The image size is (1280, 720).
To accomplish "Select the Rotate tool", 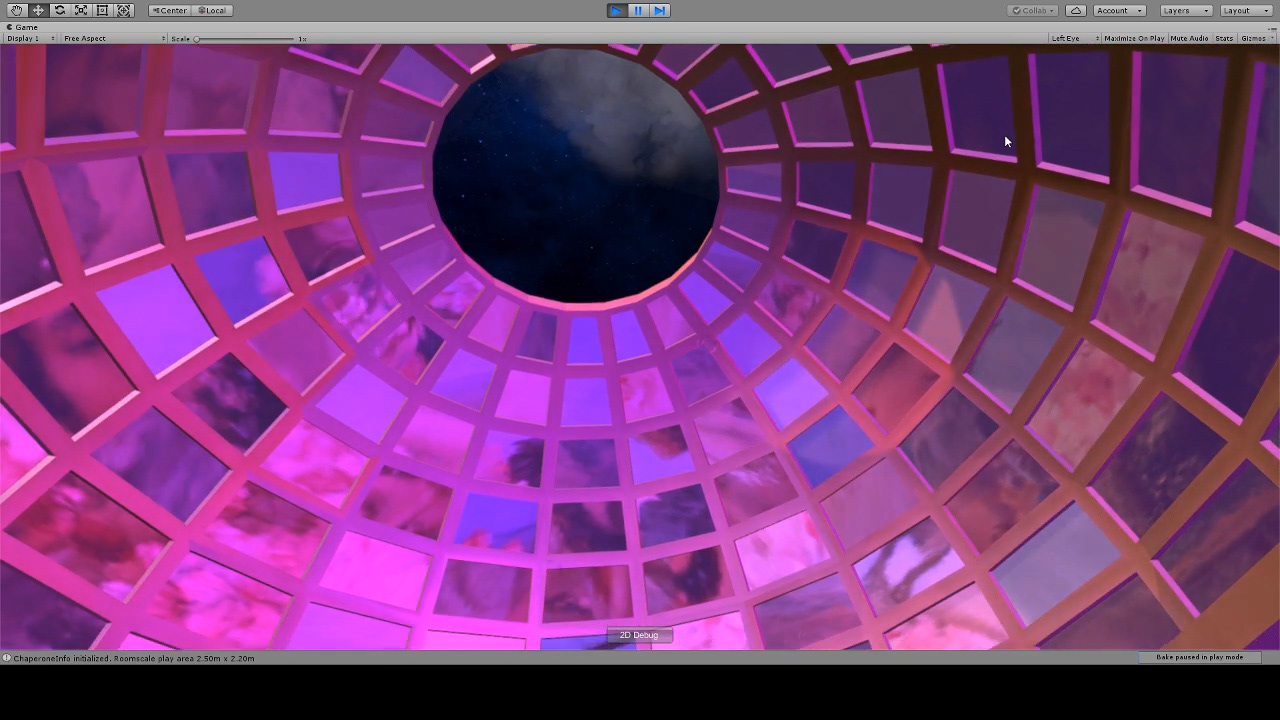I will pos(60,10).
